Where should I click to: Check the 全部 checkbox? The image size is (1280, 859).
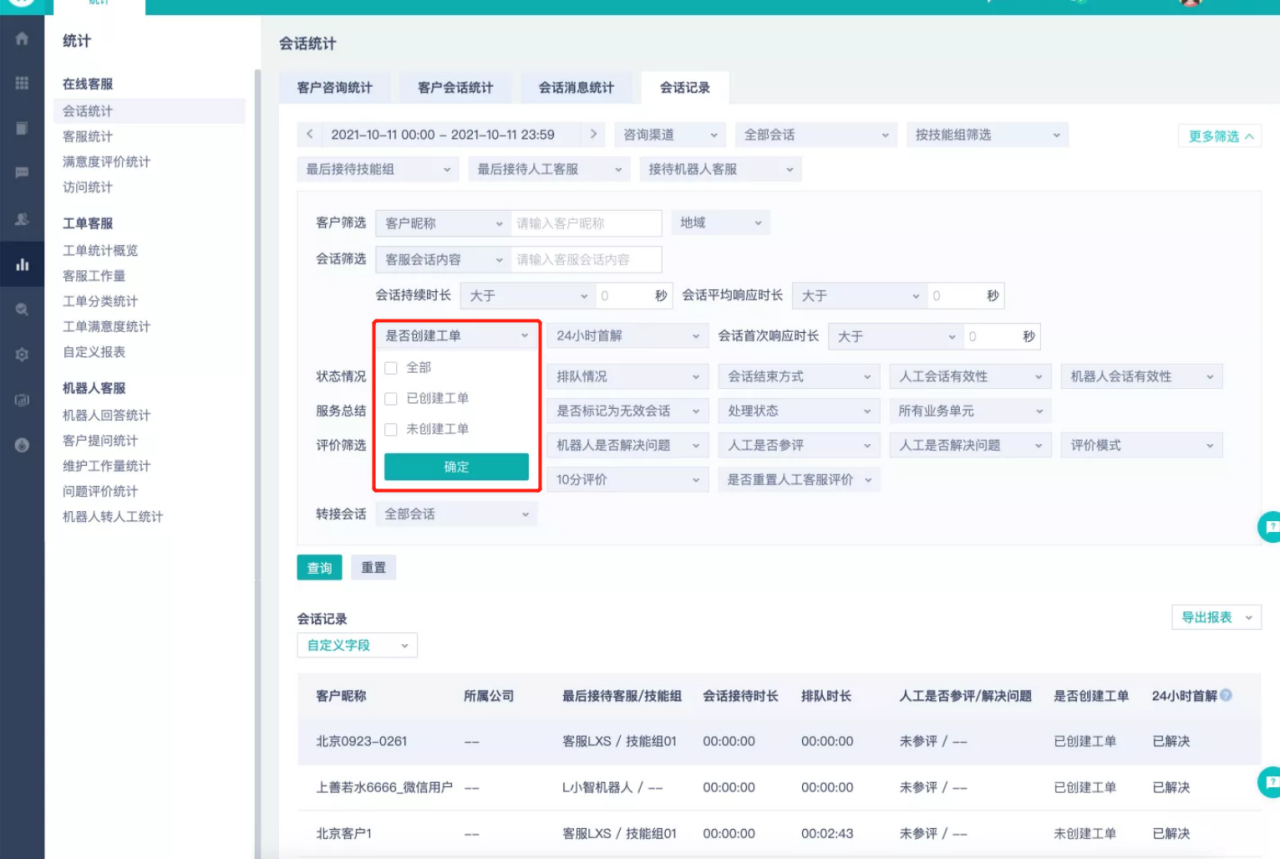[x=391, y=368]
